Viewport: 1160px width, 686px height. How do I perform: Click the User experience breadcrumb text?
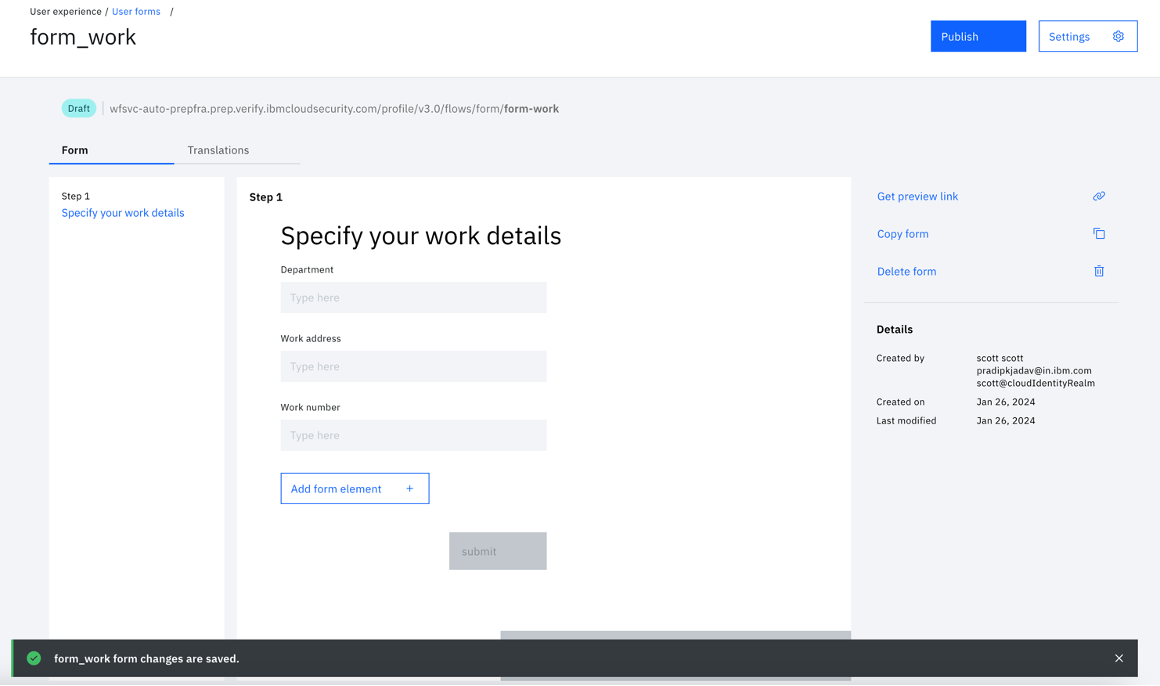click(66, 12)
